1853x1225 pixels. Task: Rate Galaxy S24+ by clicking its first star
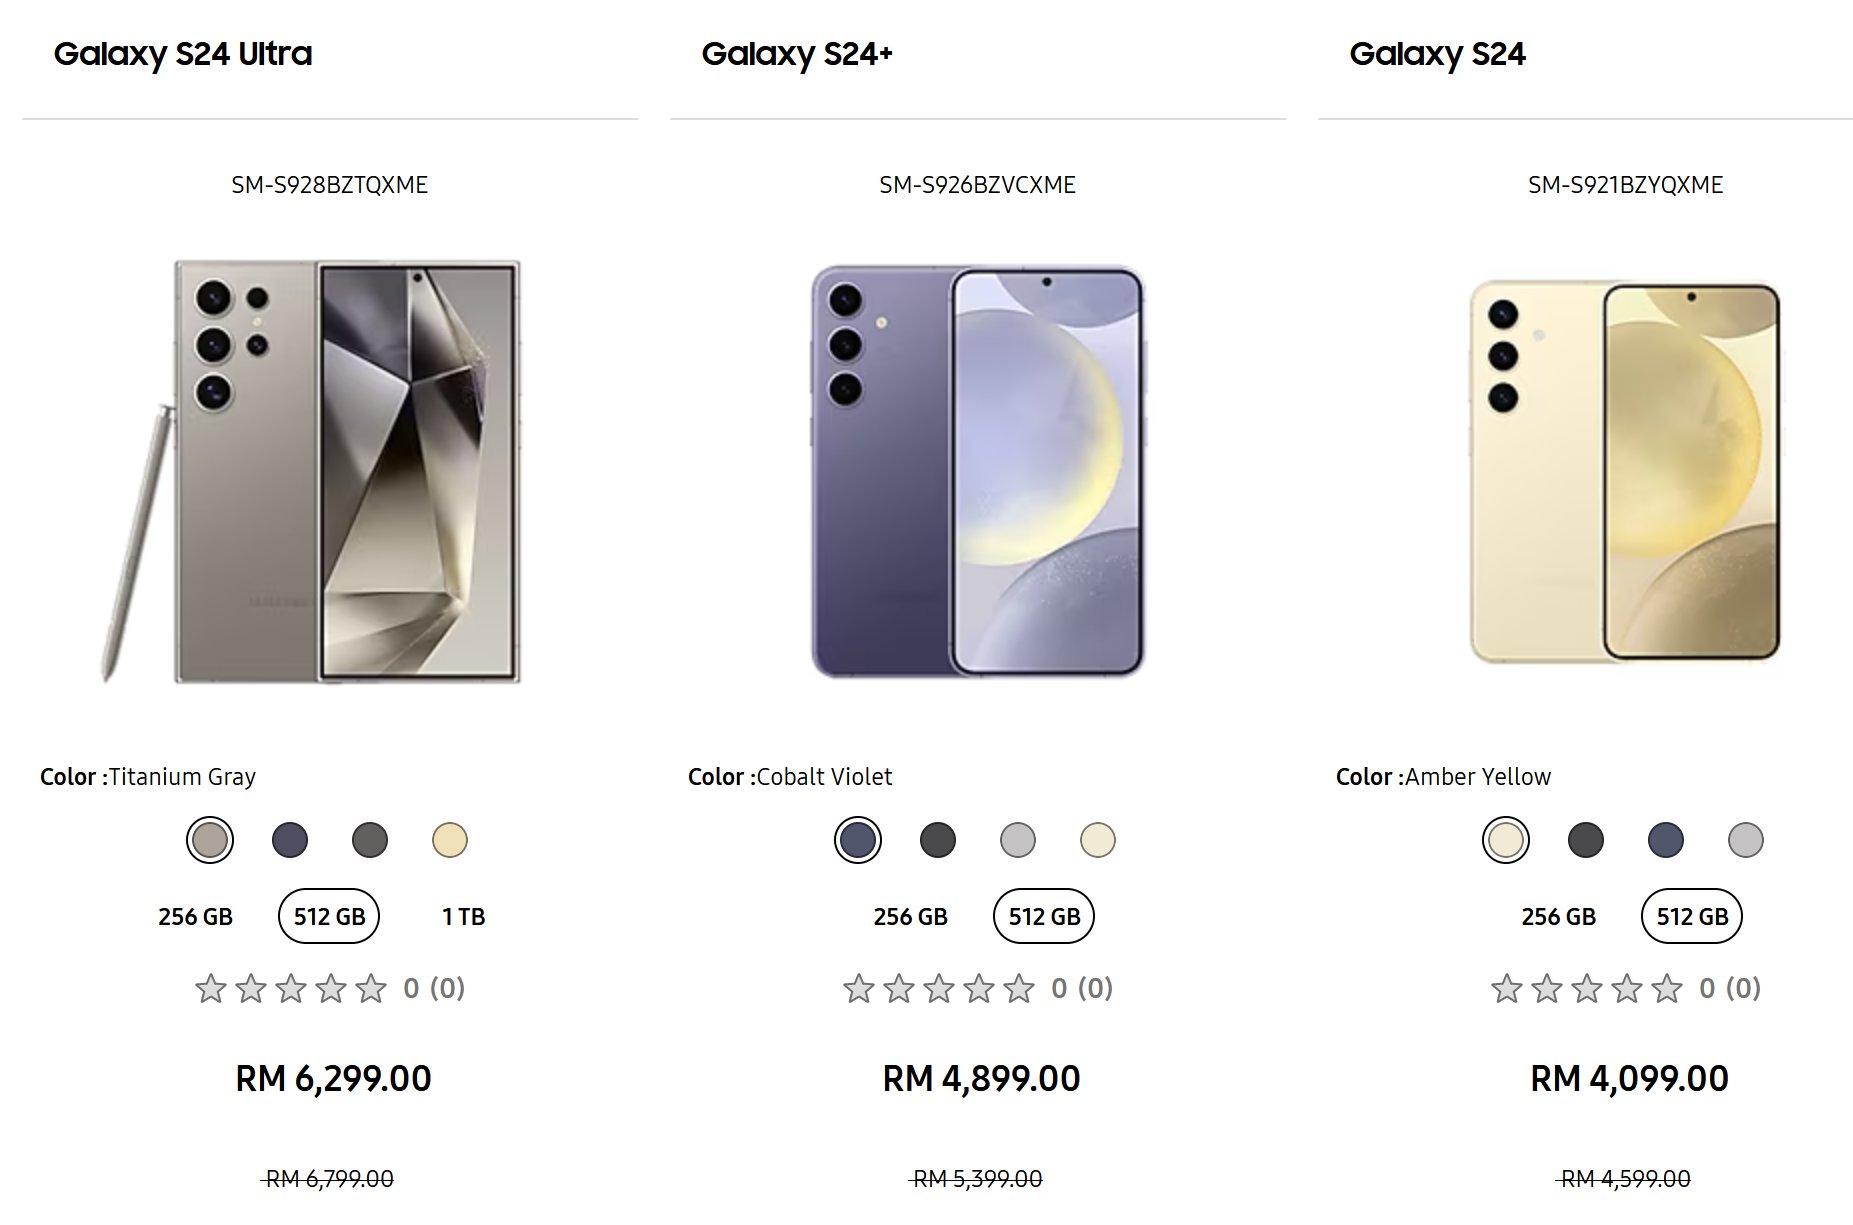point(857,988)
